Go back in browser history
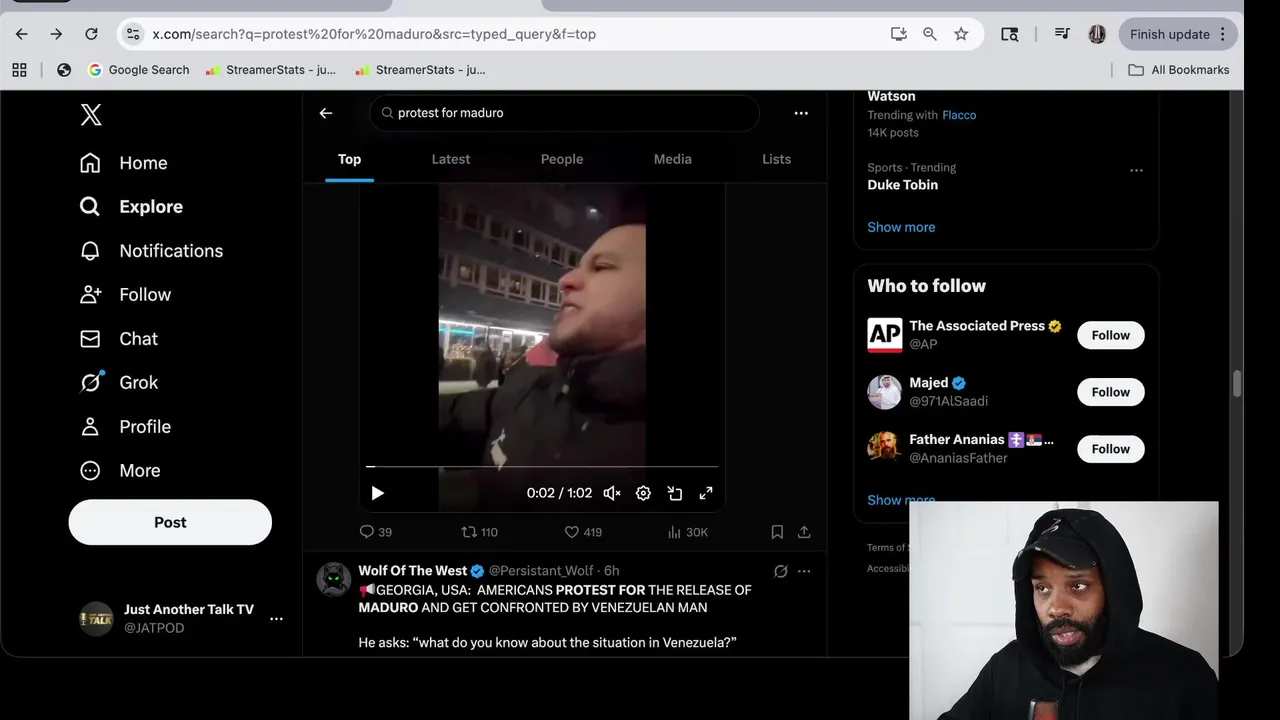Screen dimensions: 1280x720 click(x=22, y=34)
